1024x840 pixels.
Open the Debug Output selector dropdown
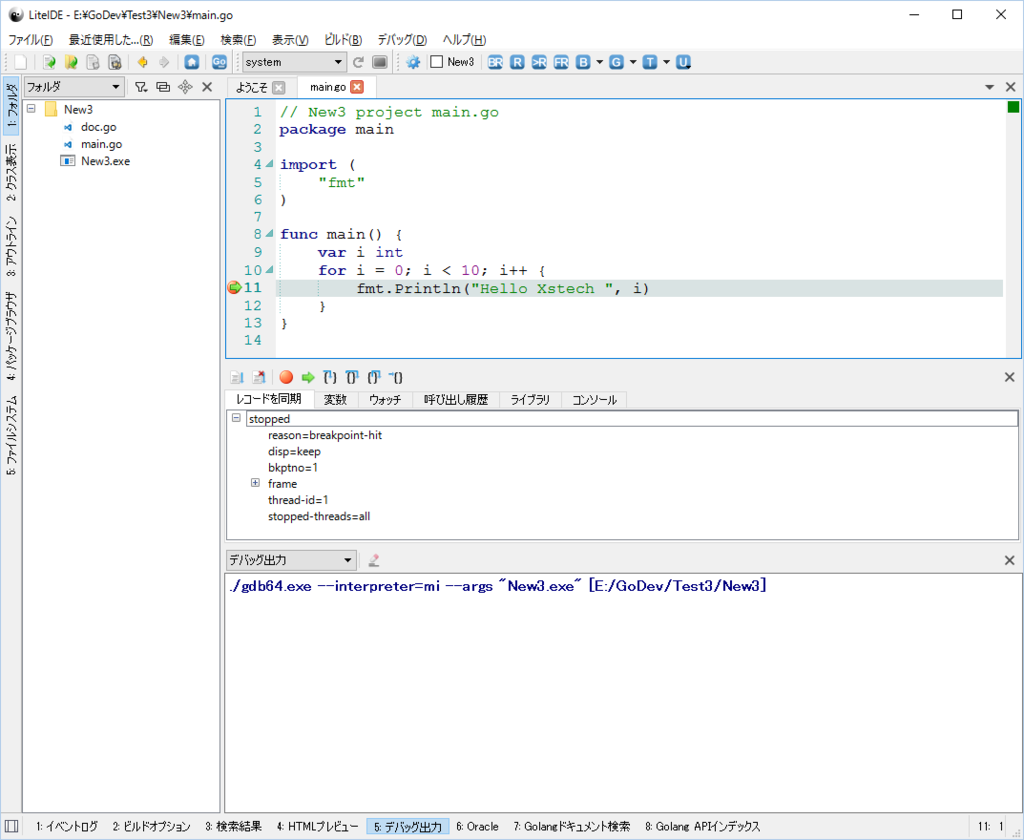click(291, 560)
